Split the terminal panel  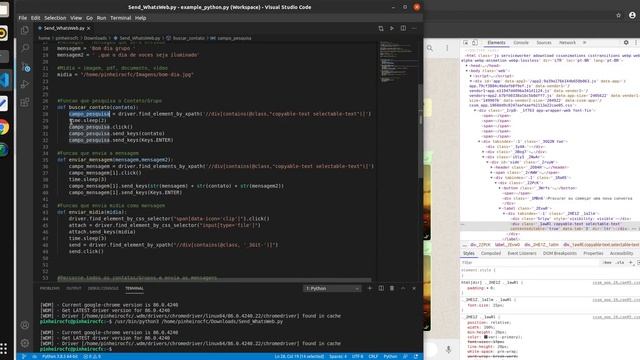381,288
